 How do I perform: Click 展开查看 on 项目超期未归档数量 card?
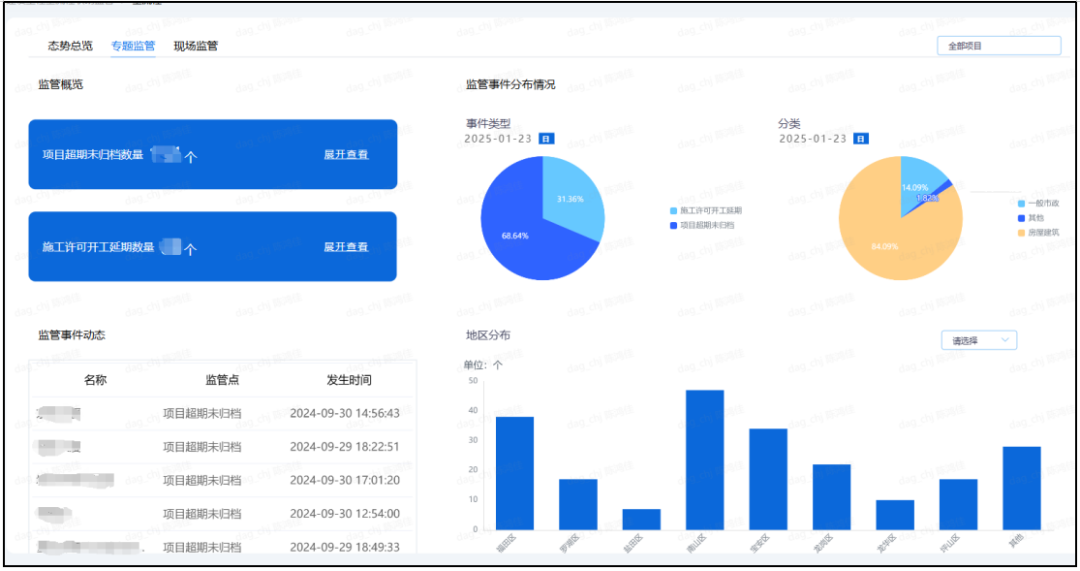click(x=346, y=155)
